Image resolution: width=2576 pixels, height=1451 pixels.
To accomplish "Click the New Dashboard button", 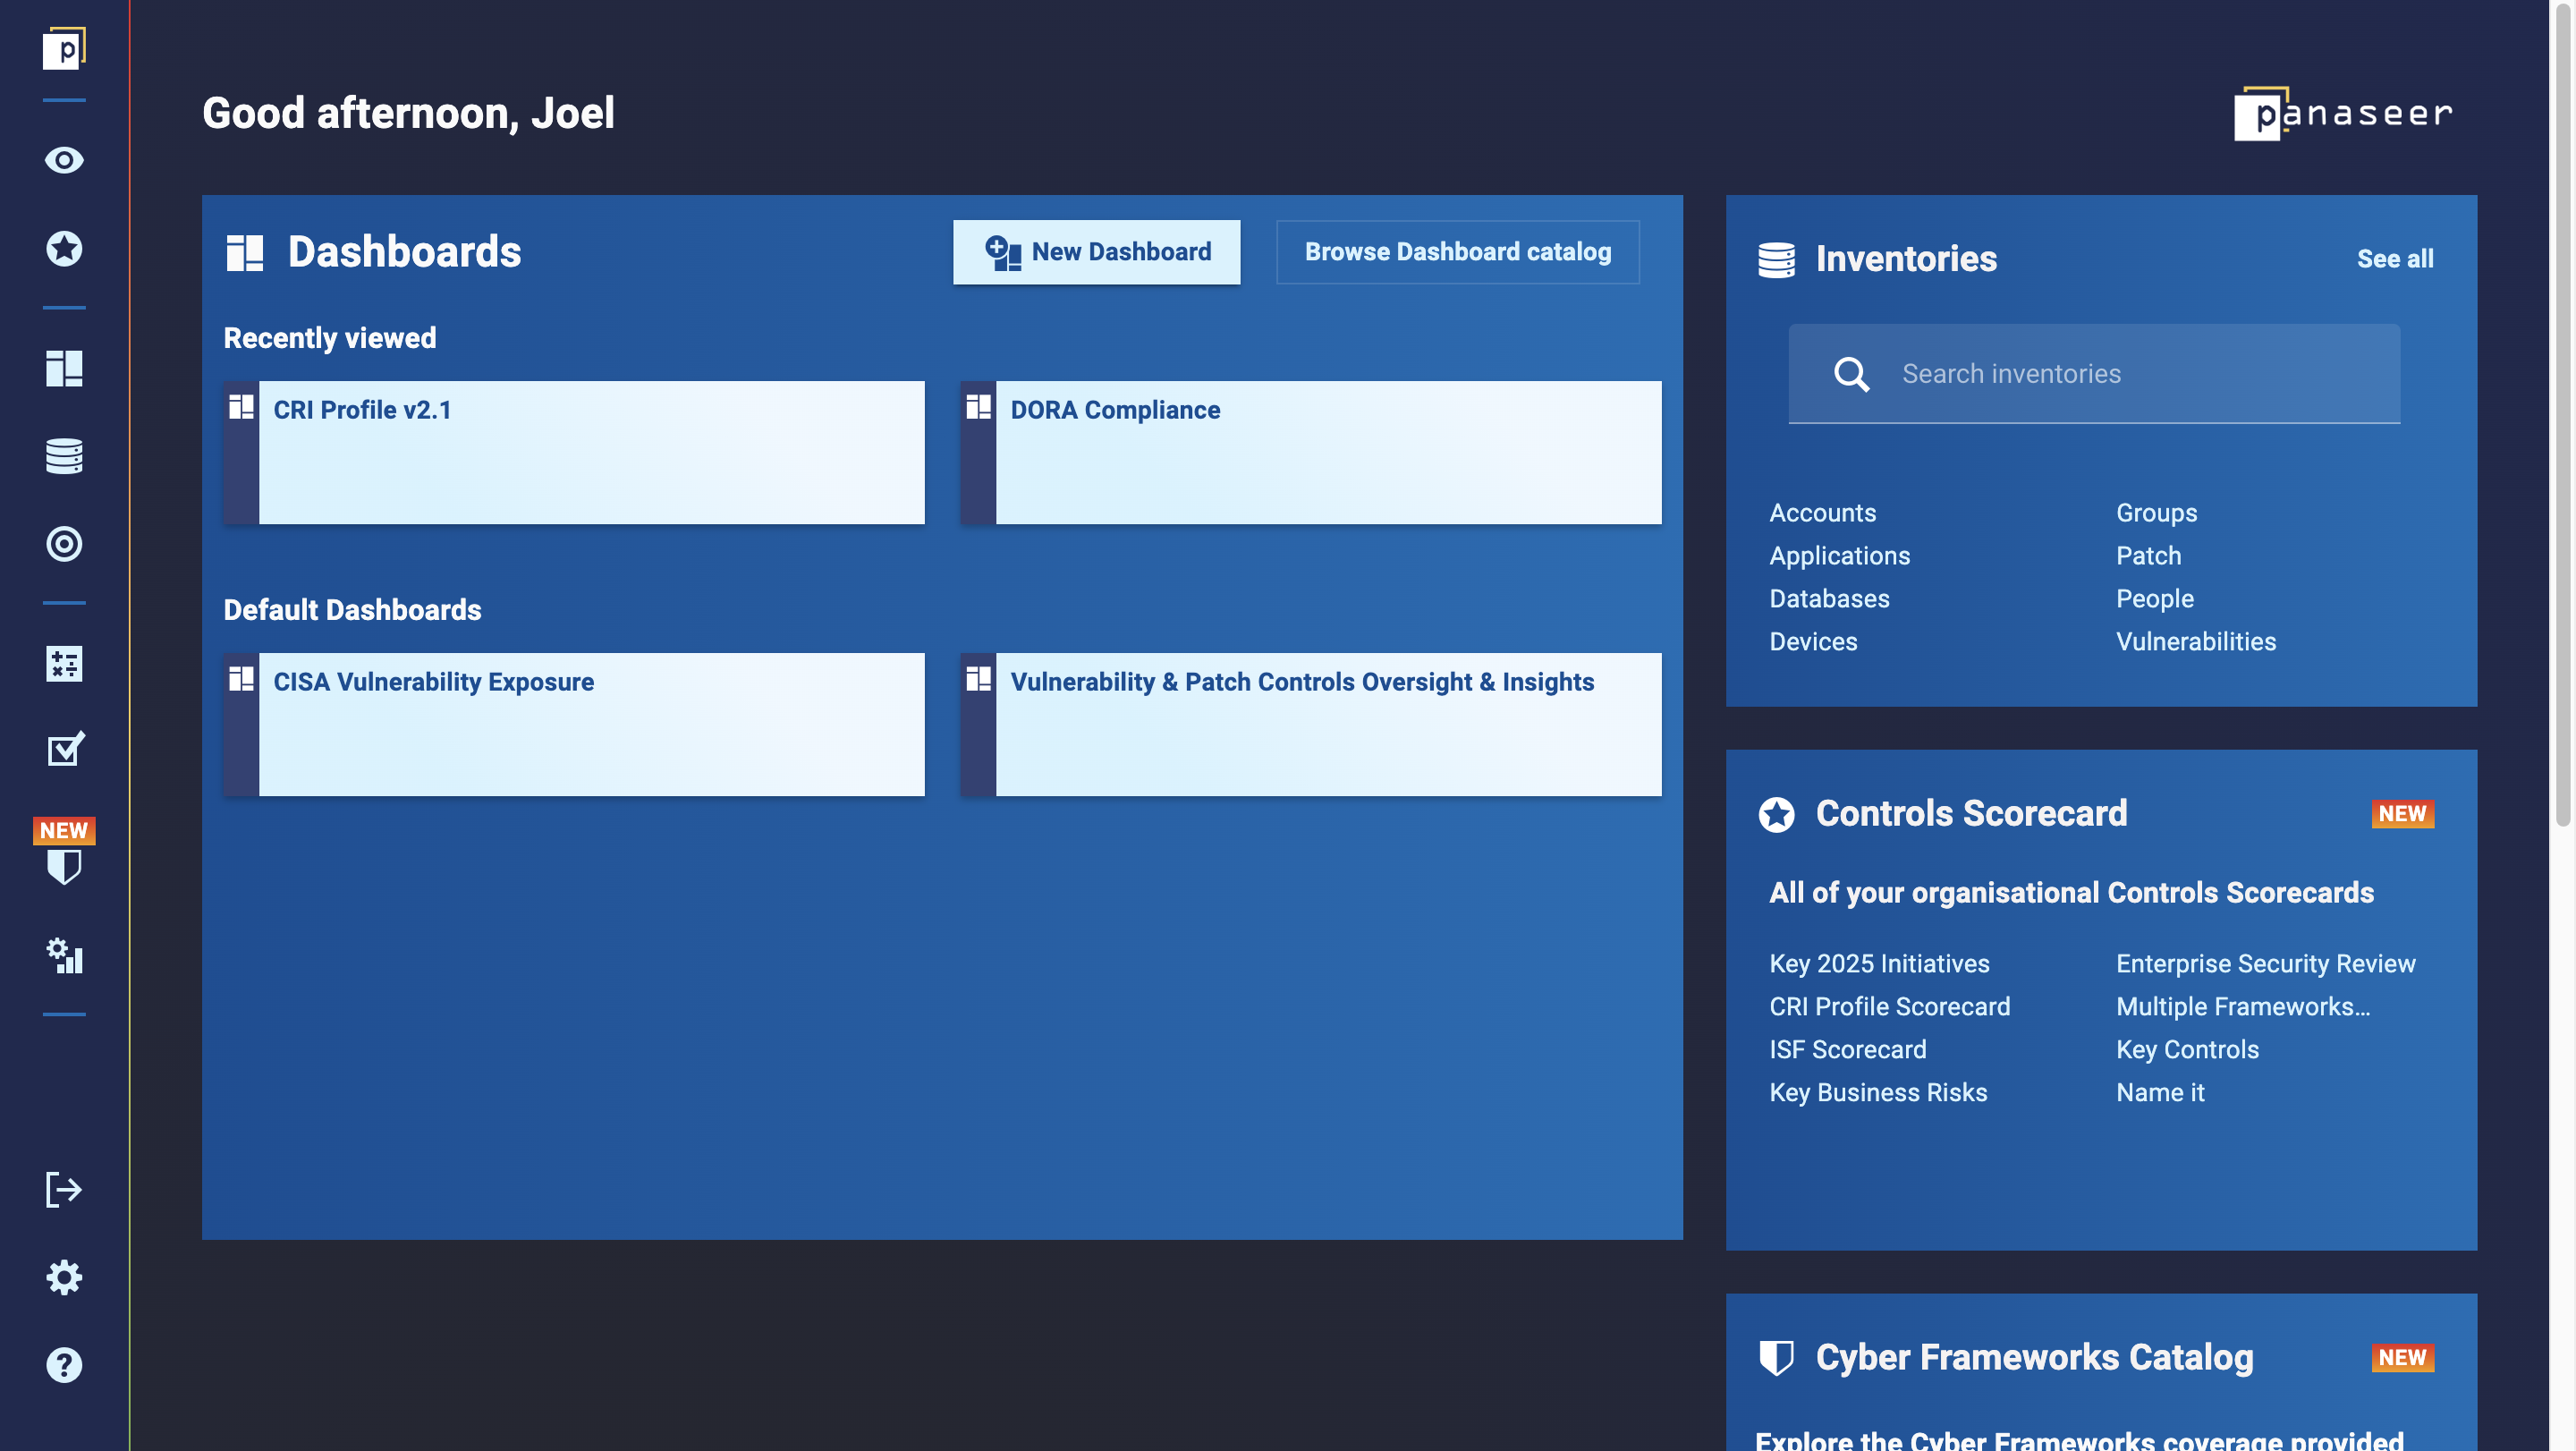I will (1096, 252).
